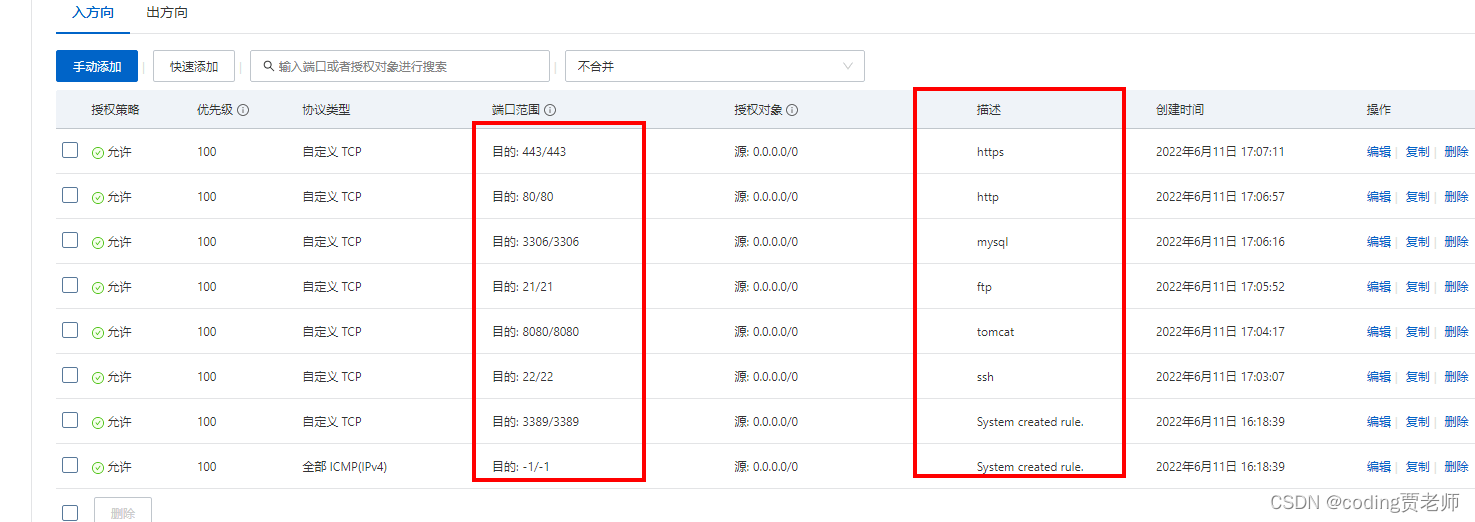Viewport: 1475px width, 522px height.
Task: Click 编辑 for the port 3389 rule
Action: [1379, 422]
